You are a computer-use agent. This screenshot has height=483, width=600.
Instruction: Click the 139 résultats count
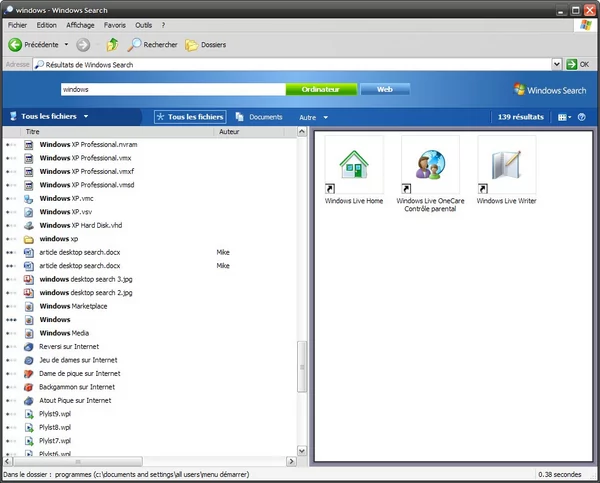click(x=520, y=117)
